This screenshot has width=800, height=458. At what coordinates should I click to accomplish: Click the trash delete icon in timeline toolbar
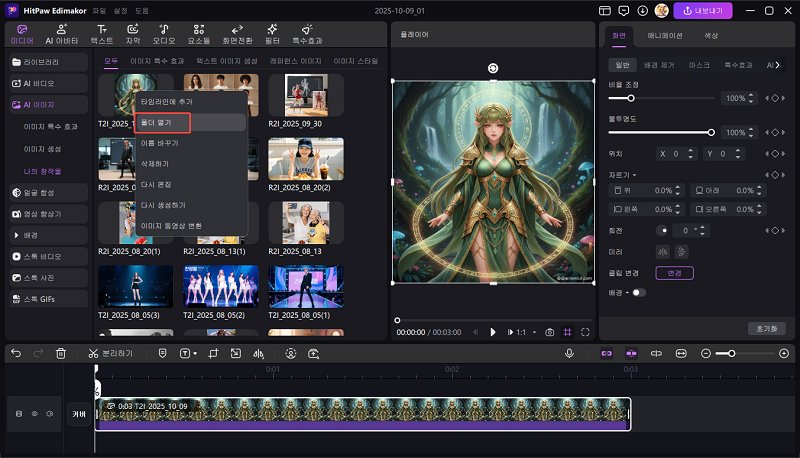(61, 353)
